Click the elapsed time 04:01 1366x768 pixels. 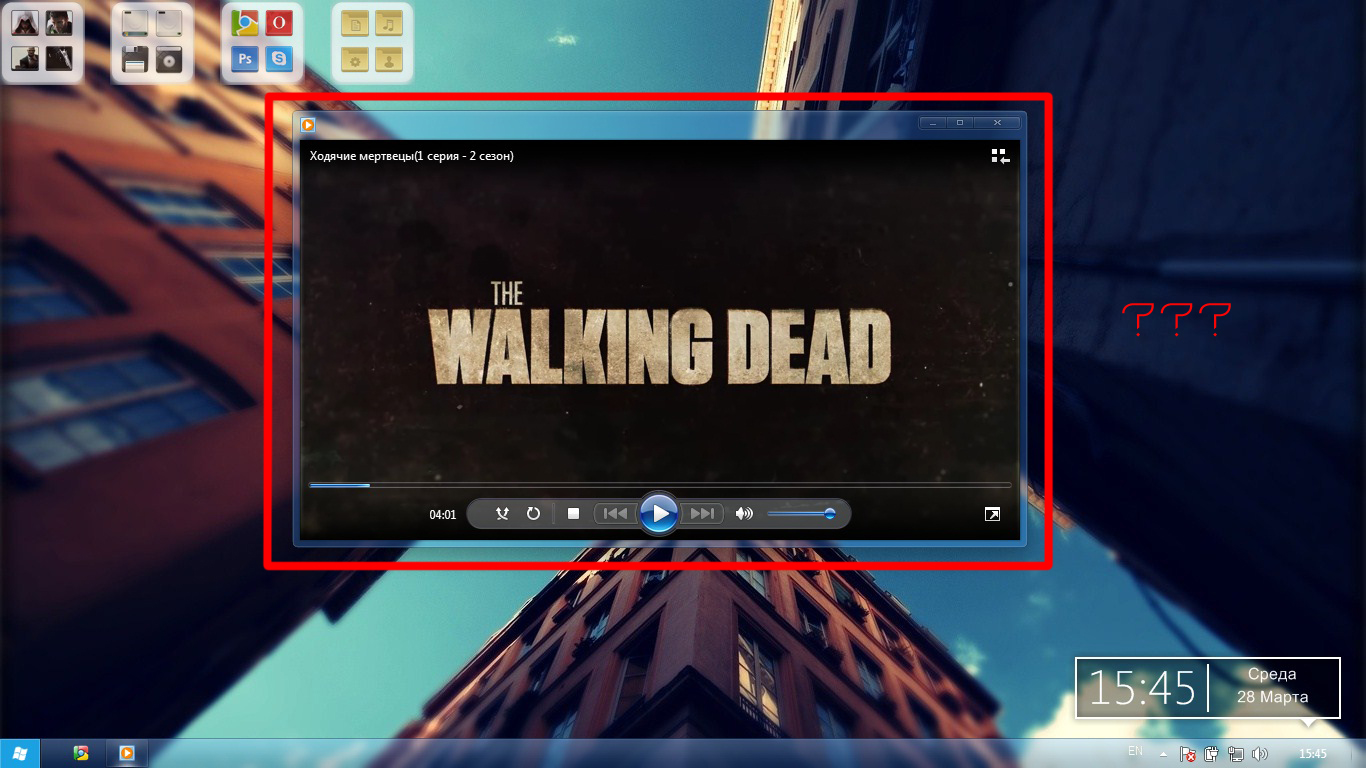click(x=443, y=515)
